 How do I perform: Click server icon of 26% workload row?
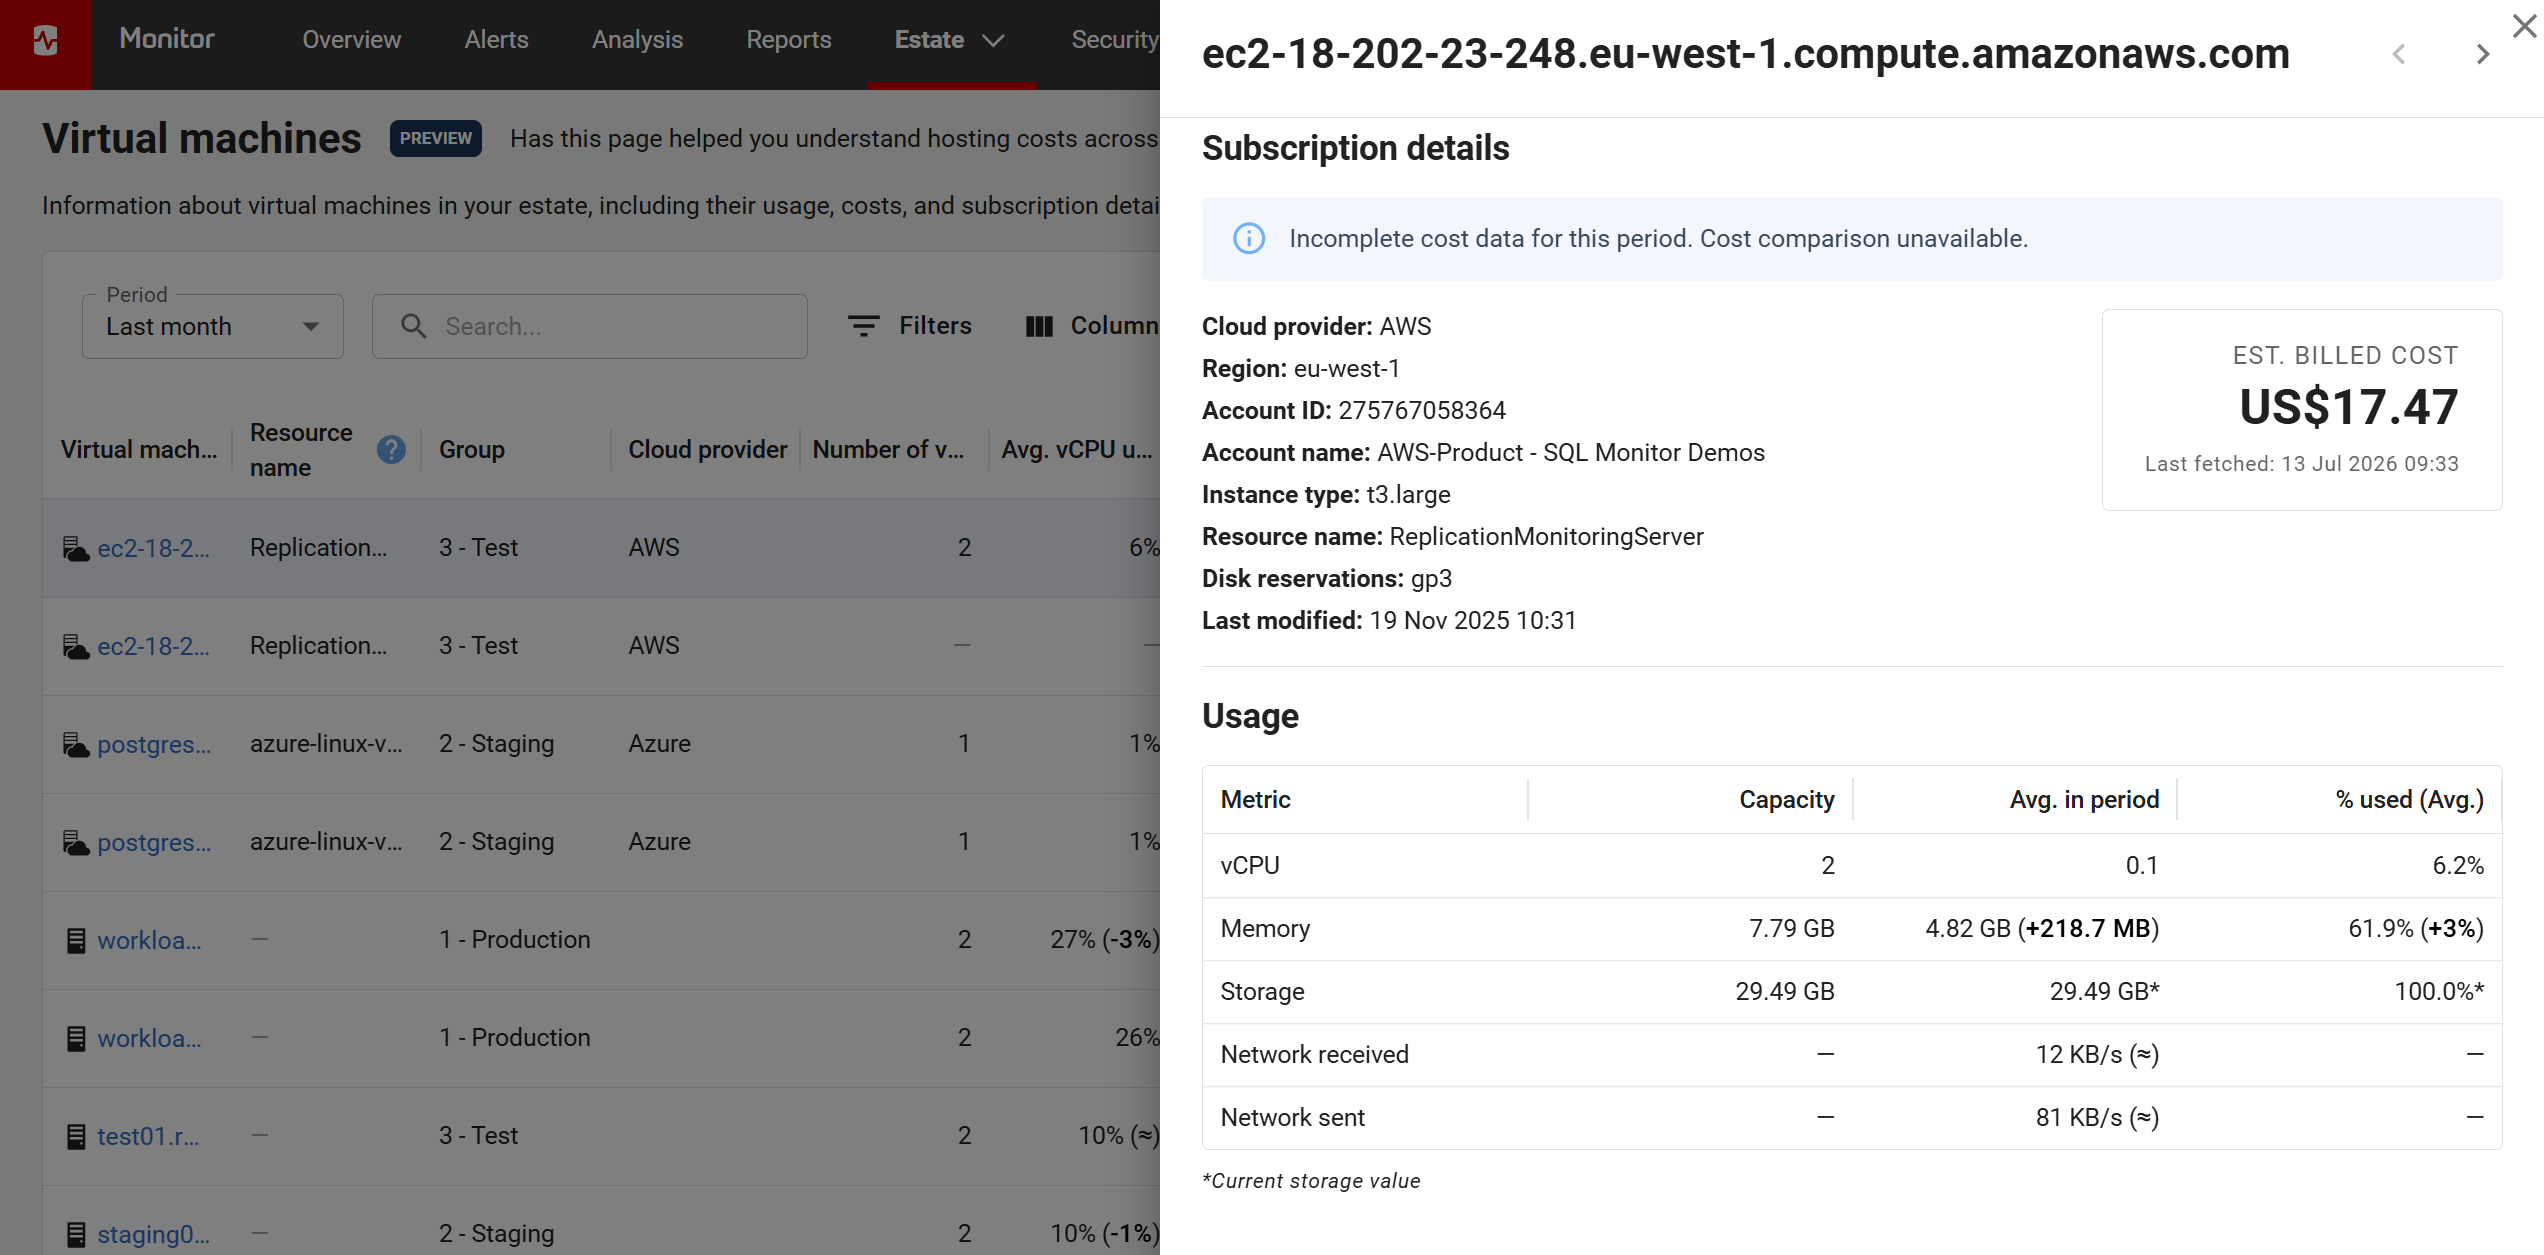pyautogui.click(x=76, y=1038)
